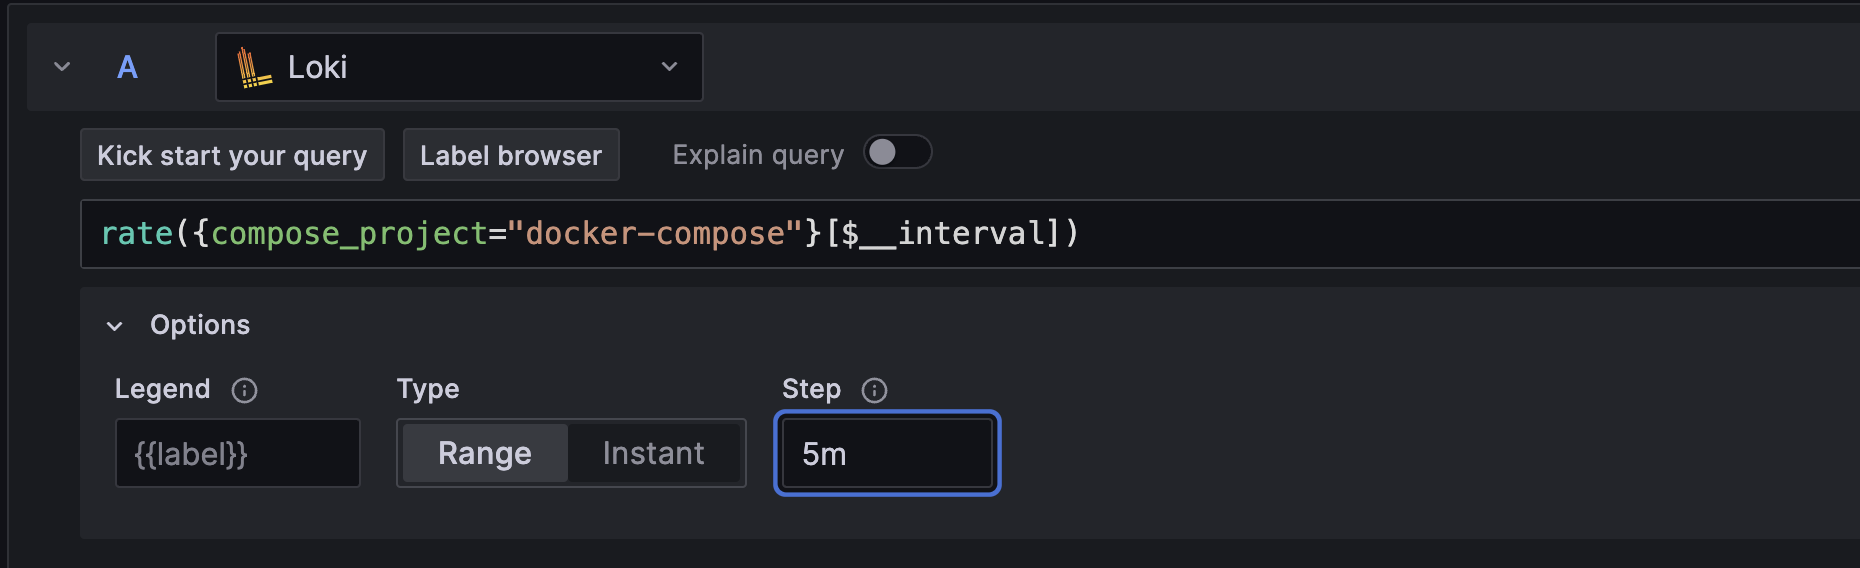Viewport: 1860px width, 568px height.
Task: Select the Range query type
Action: pyautogui.click(x=485, y=454)
